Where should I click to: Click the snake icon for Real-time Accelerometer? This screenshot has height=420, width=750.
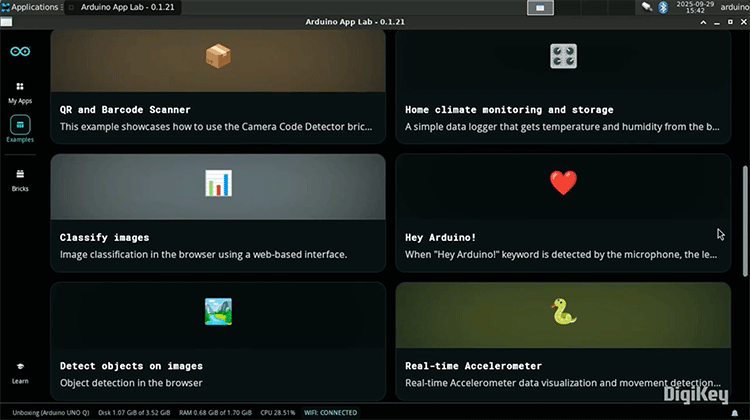pos(563,312)
